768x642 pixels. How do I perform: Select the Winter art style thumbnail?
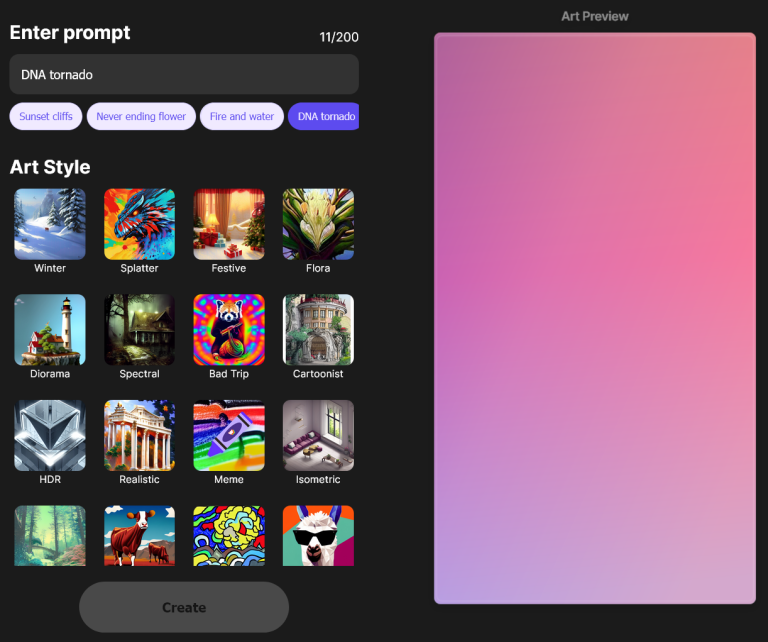coord(50,224)
